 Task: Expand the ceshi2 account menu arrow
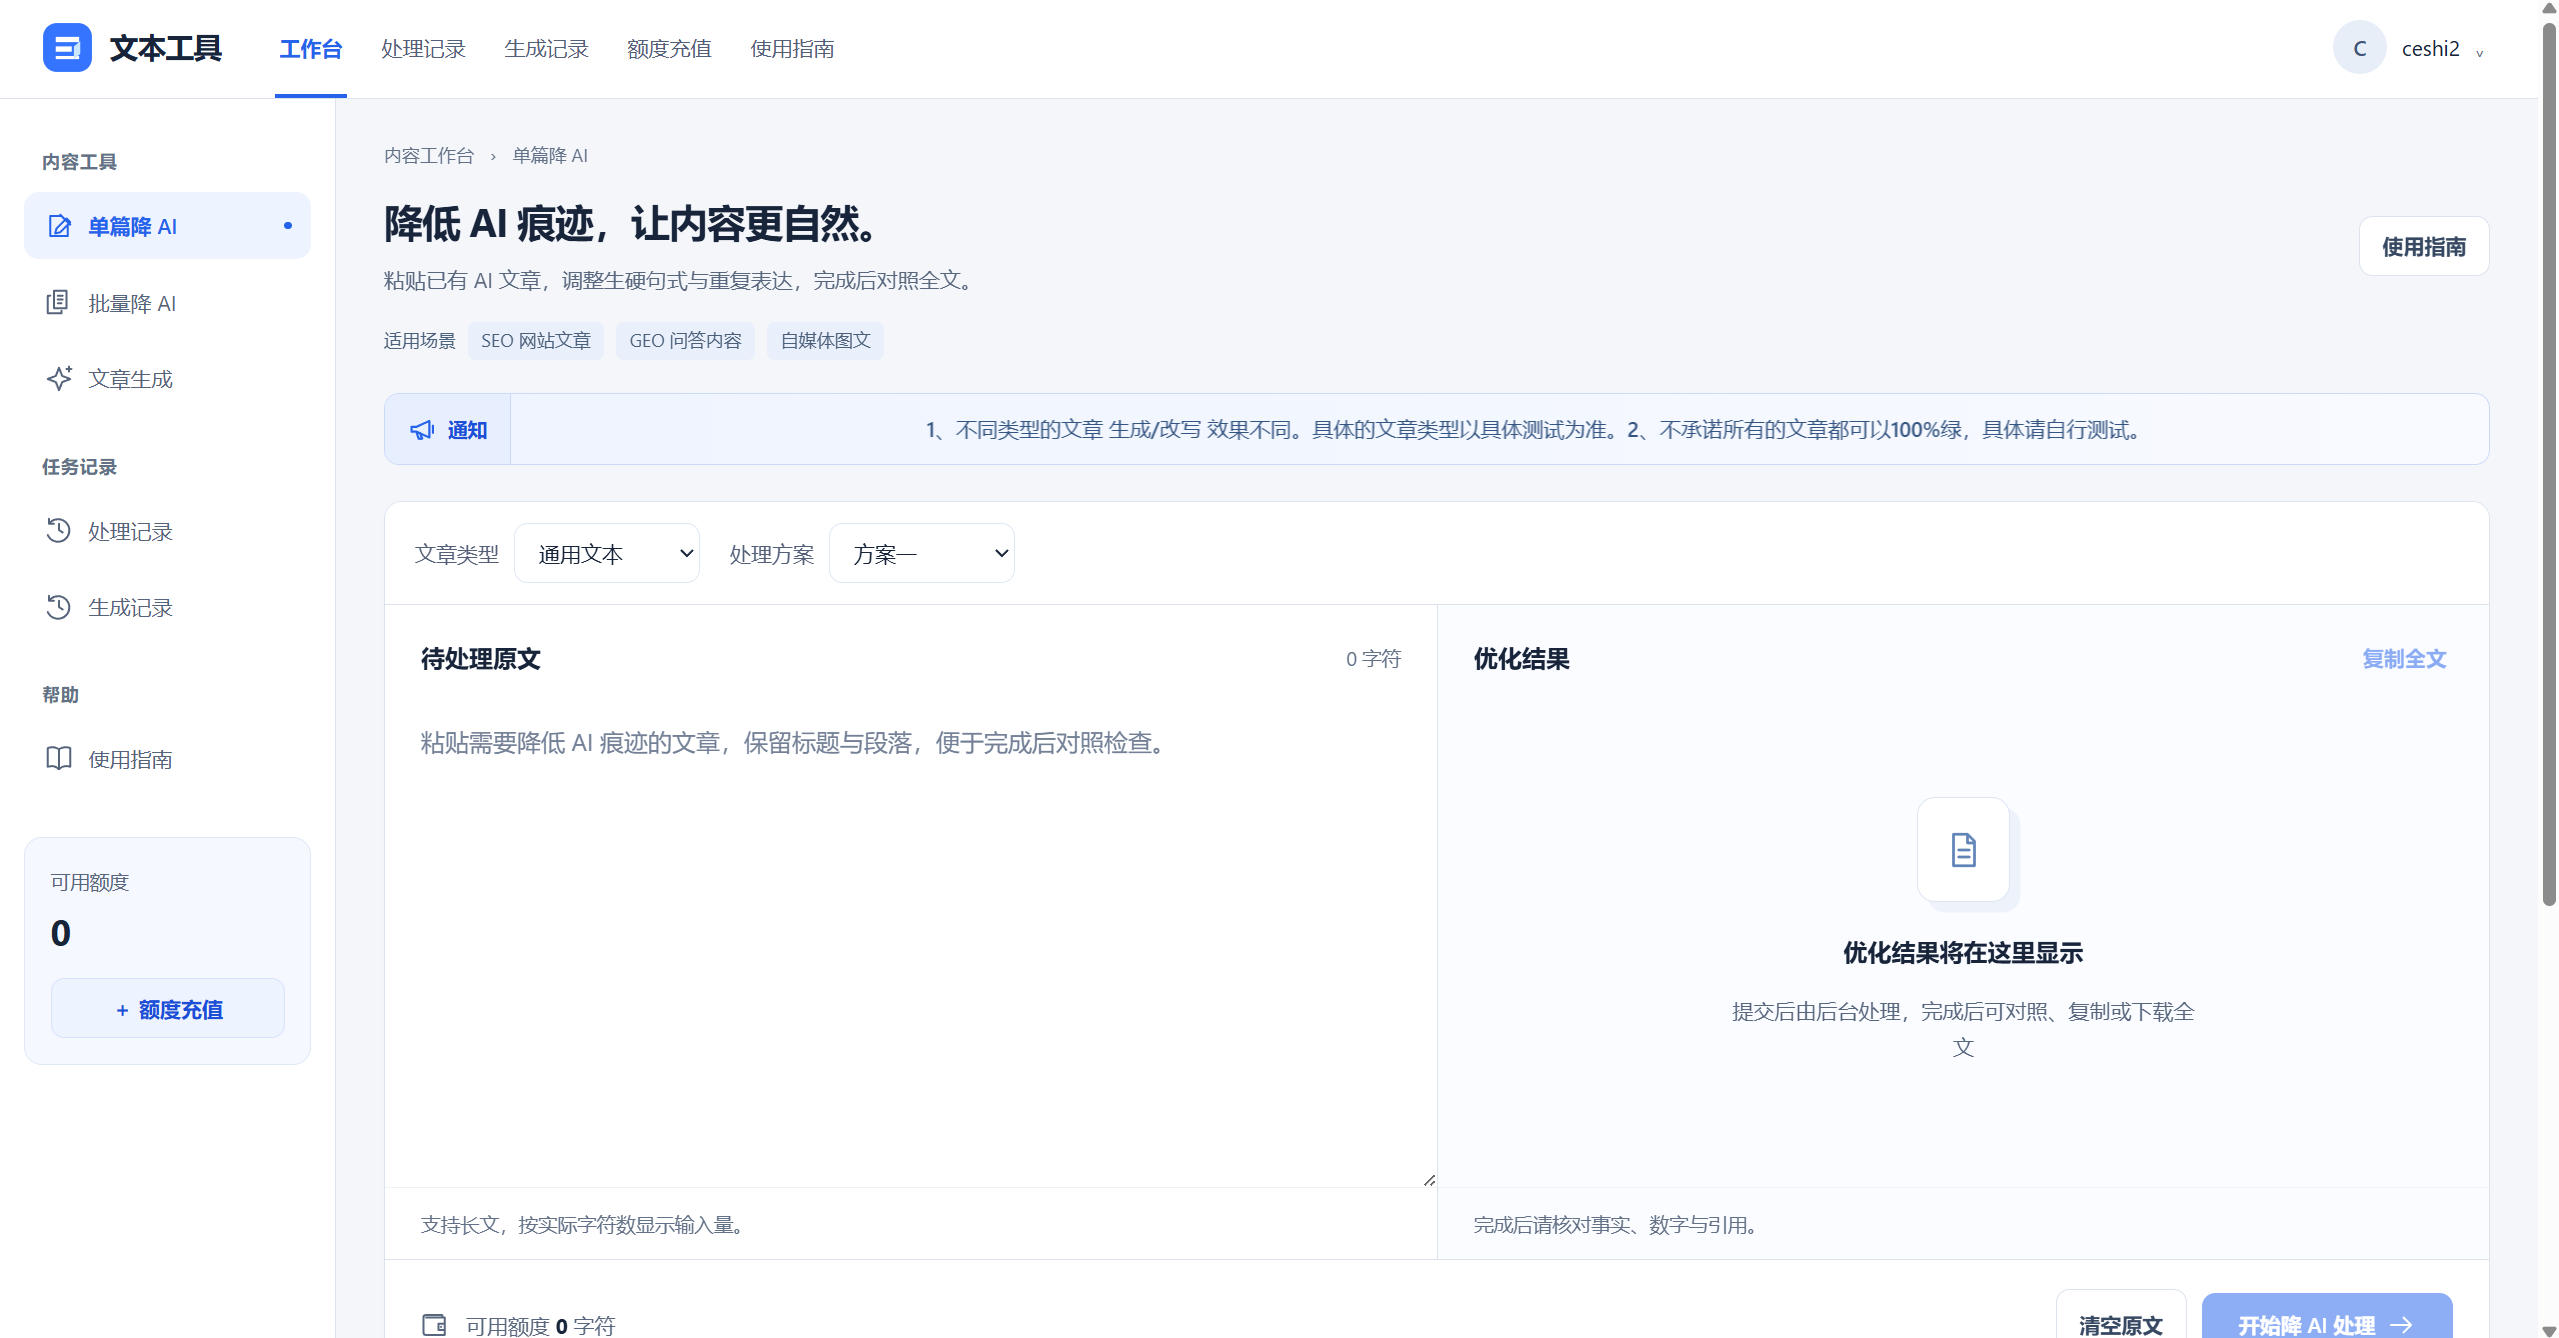coord(2480,53)
